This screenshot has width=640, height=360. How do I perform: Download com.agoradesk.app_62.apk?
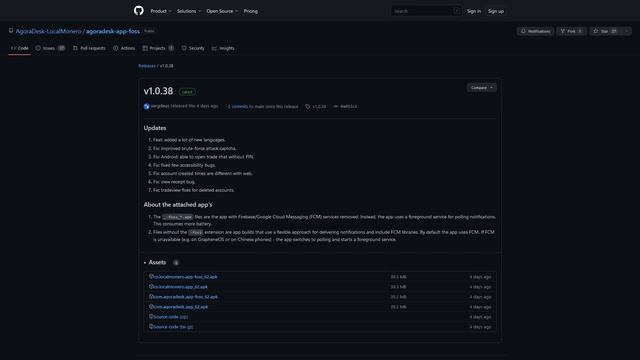tap(180, 307)
